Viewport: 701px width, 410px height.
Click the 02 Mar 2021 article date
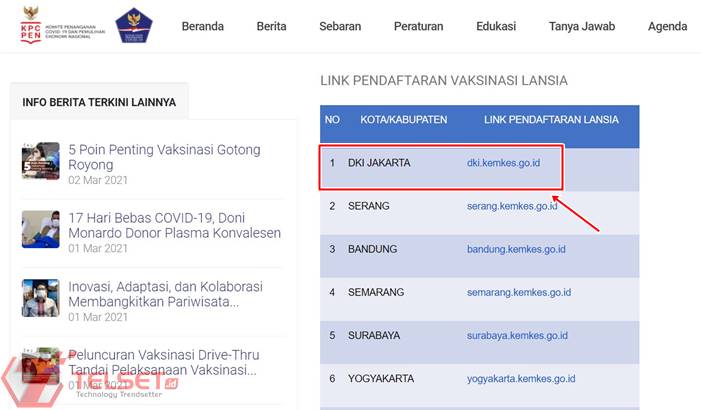[x=98, y=180]
